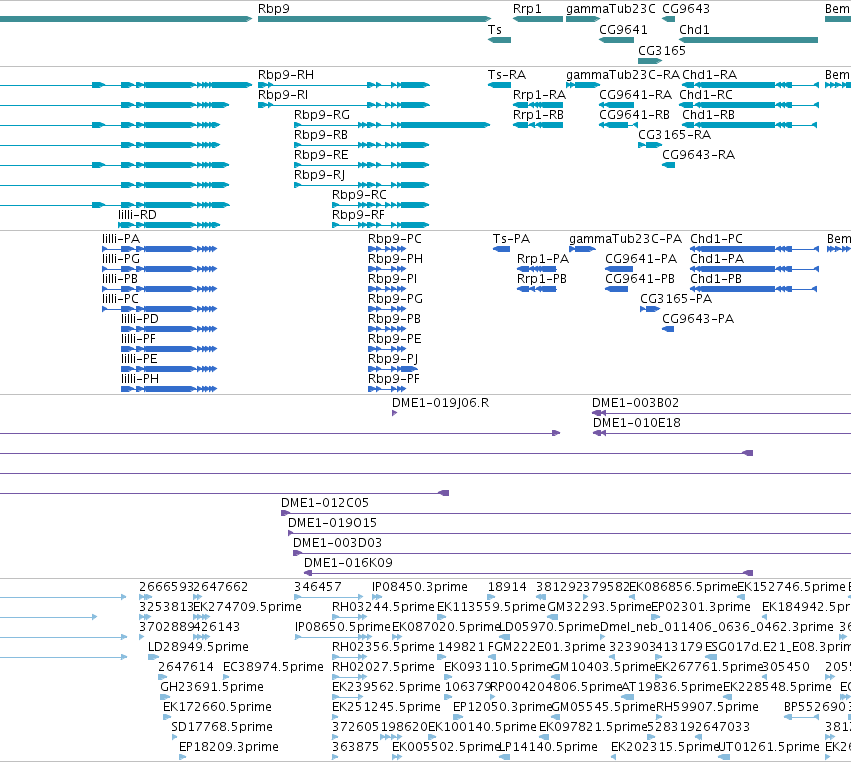The height and width of the screenshot is (762, 851).
Task: Open the 'Rrp1-PA' protein label
Action: pyautogui.click(x=543, y=259)
